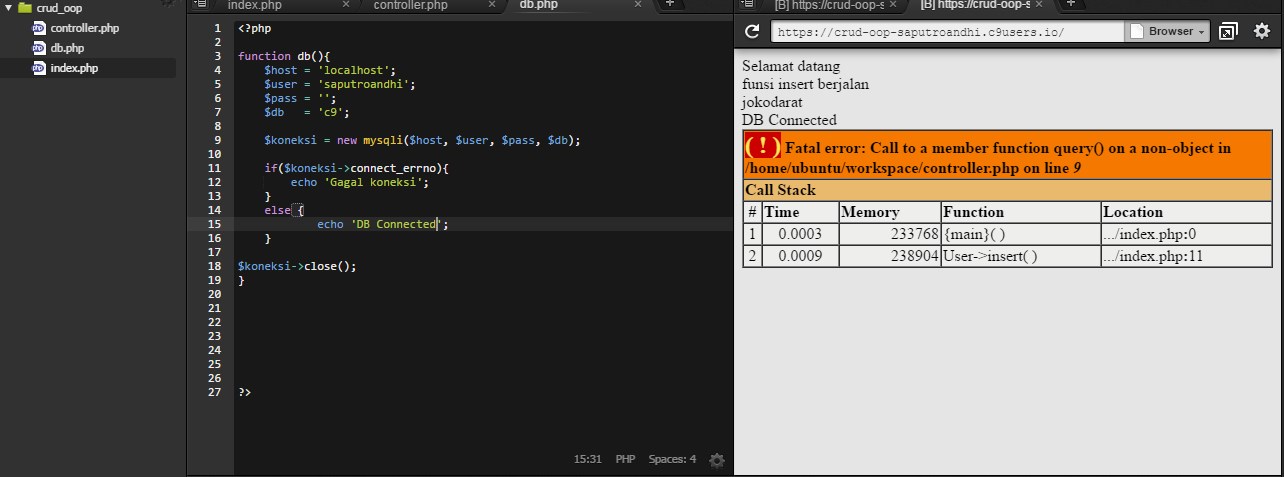Add a new tab in the preview pane
The image size is (1284, 477).
(1070, 4)
